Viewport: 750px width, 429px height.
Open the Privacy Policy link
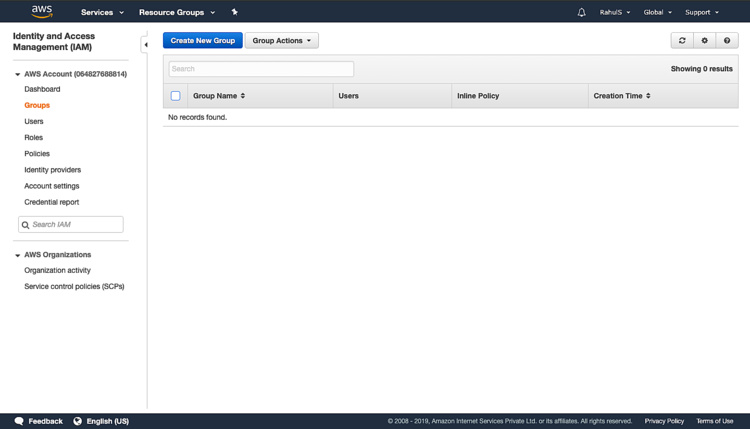click(664, 421)
